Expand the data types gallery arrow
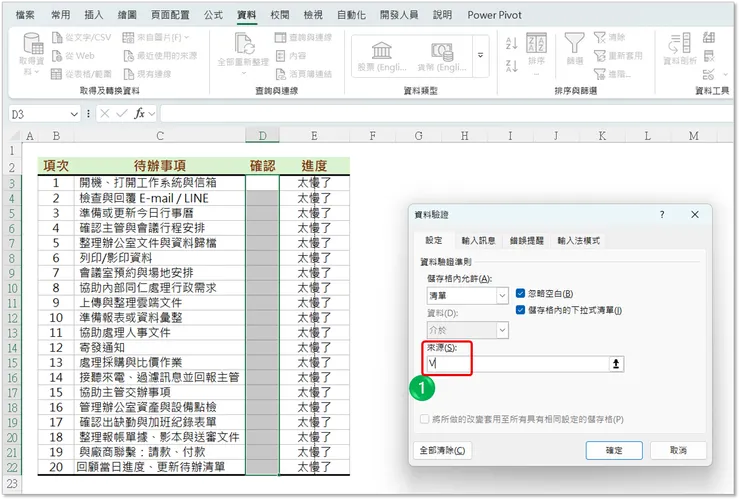This screenshot has width=740, height=500. (x=480, y=56)
